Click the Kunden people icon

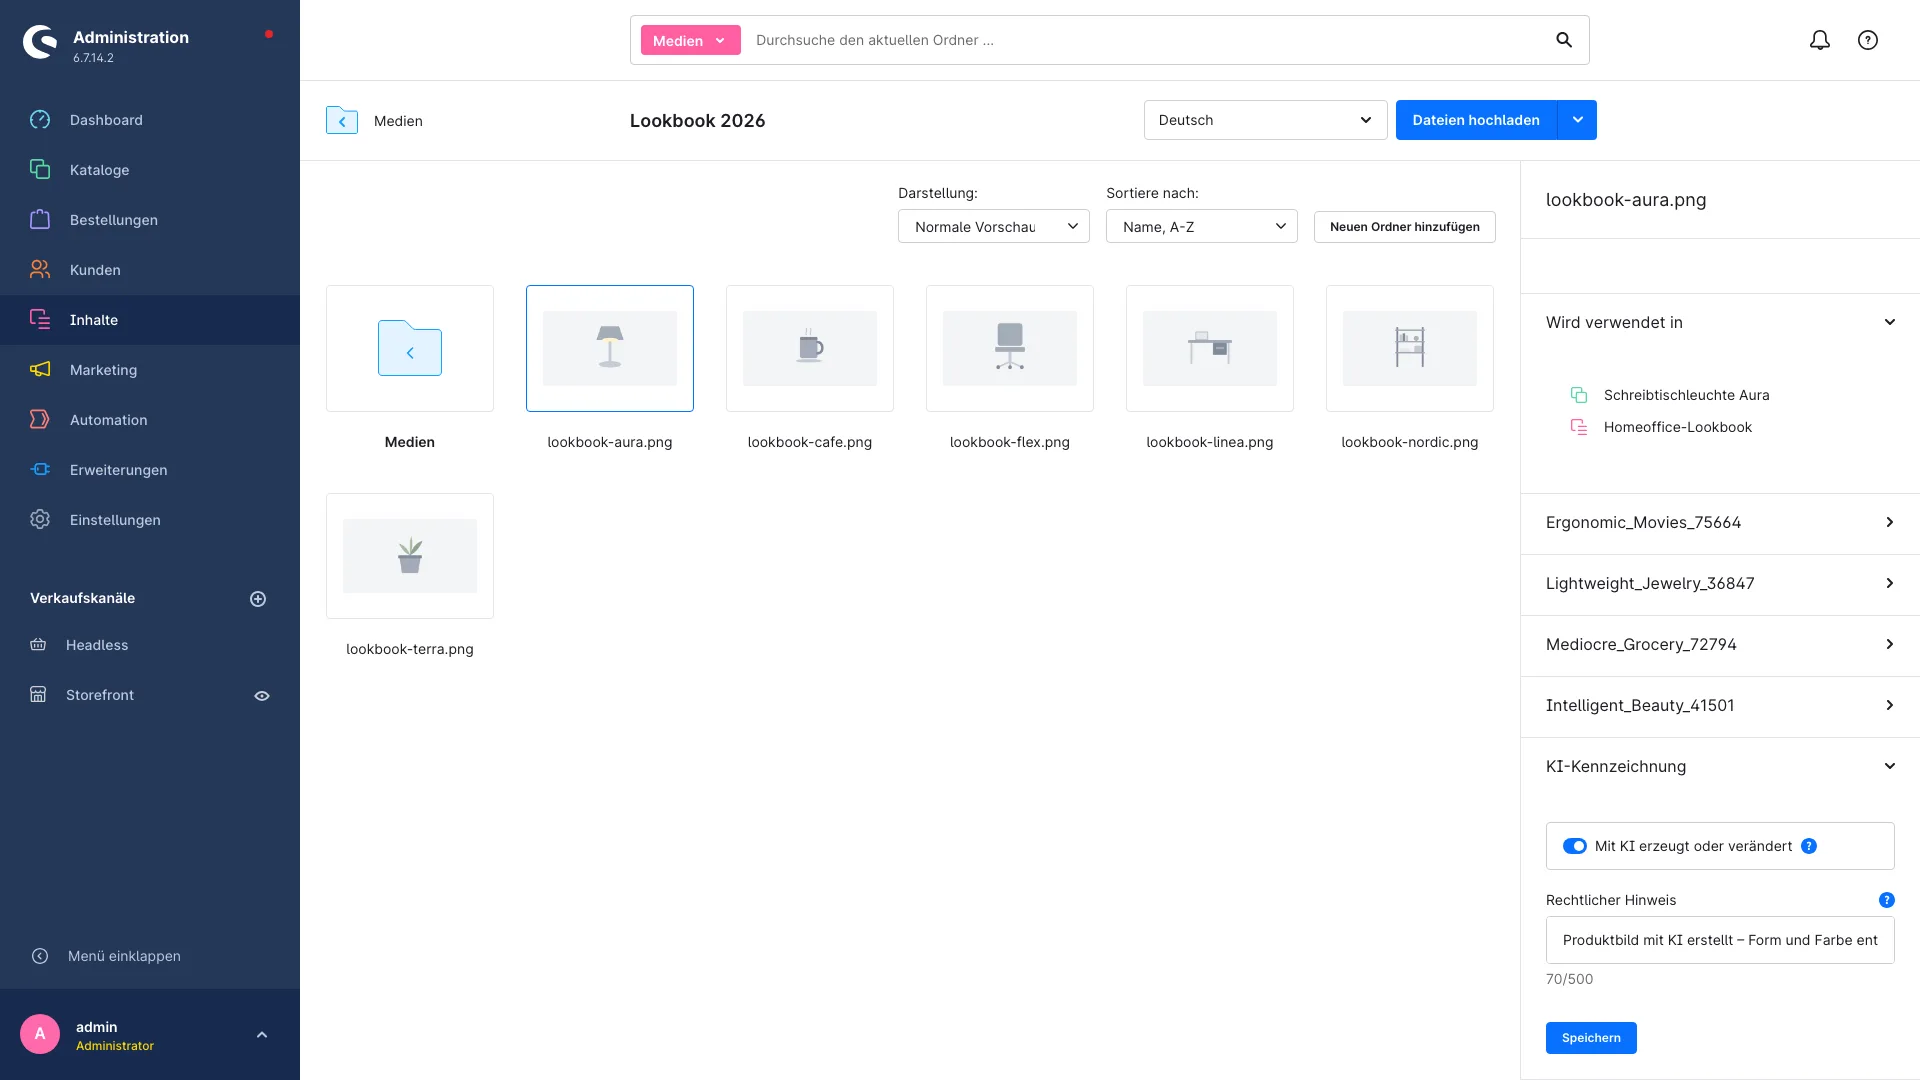pos(40,270)
